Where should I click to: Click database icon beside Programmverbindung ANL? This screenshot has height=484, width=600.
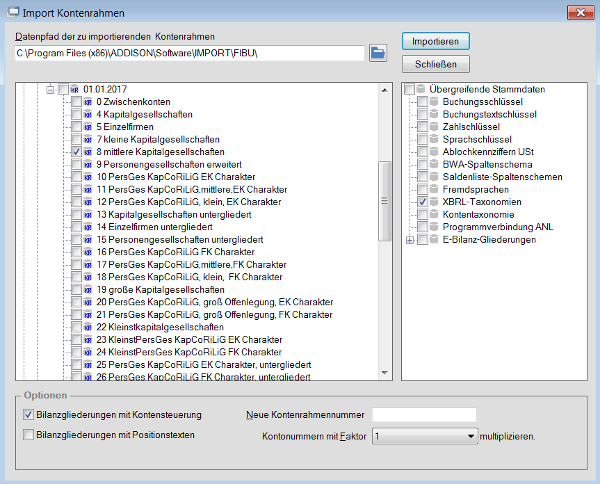coord(434,227)
